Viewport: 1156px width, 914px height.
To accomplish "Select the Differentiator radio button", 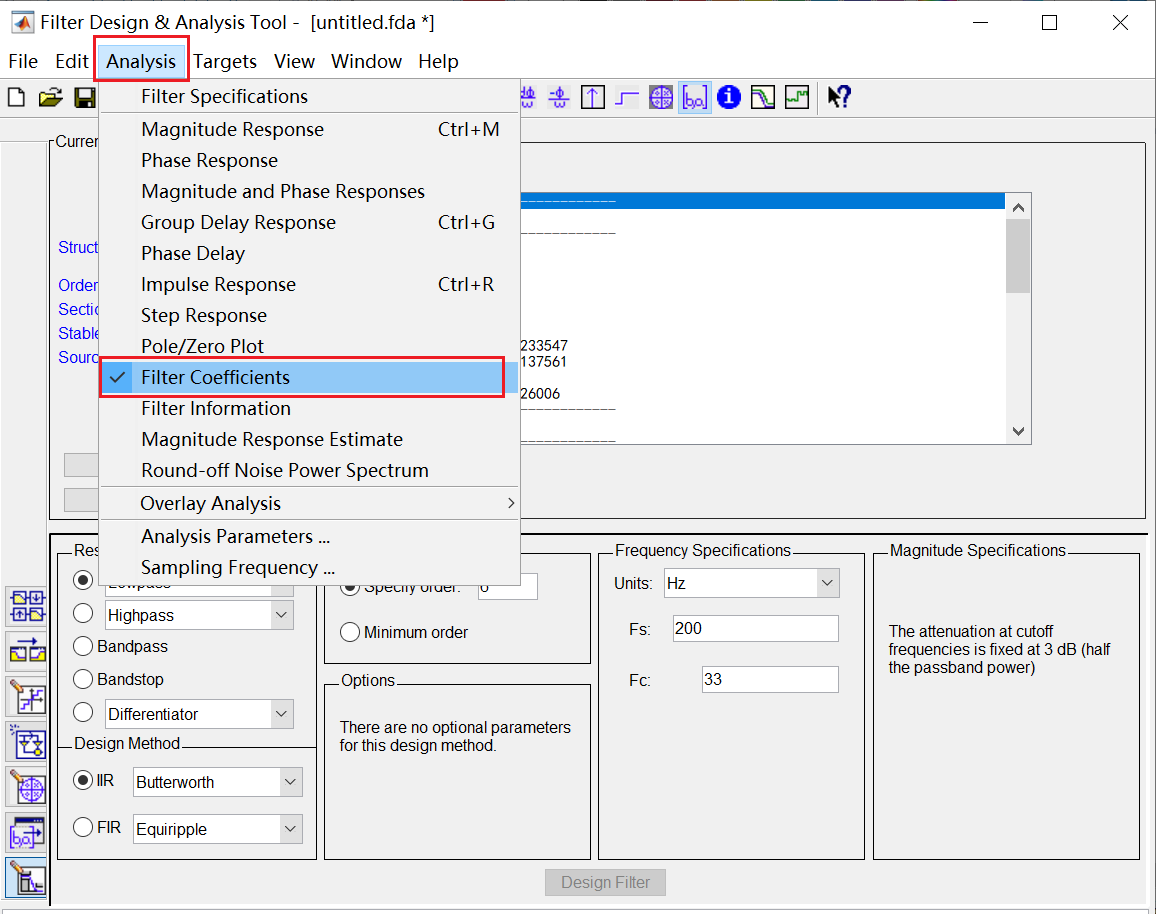I will pyautogui.click(x=83, y=712).
